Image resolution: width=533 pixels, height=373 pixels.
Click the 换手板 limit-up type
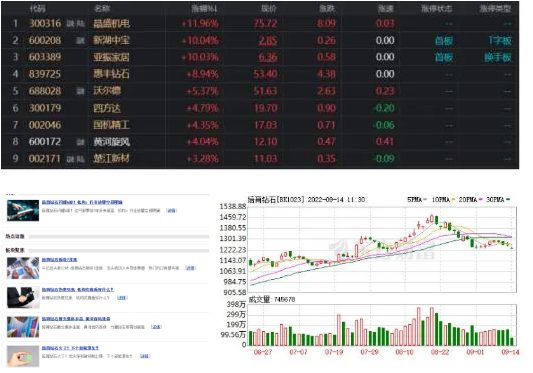[498, 58]
